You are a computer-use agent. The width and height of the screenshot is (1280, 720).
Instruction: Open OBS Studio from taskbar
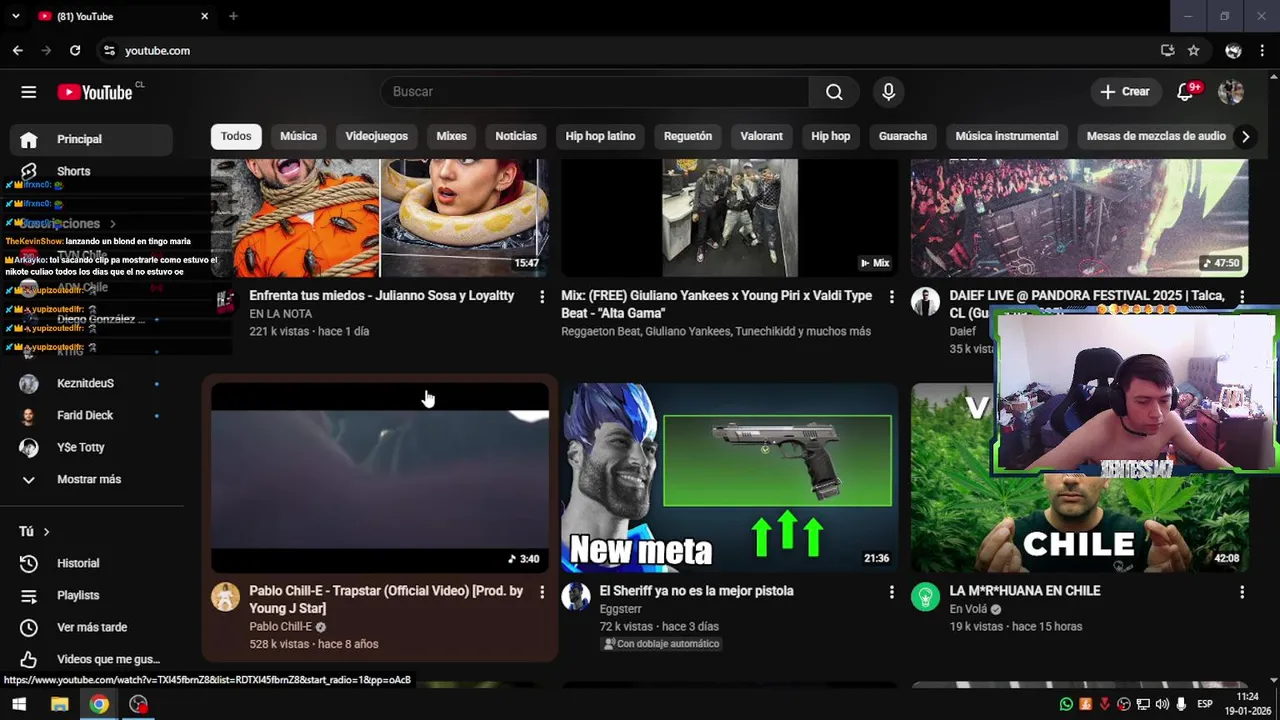pos(138,704)
